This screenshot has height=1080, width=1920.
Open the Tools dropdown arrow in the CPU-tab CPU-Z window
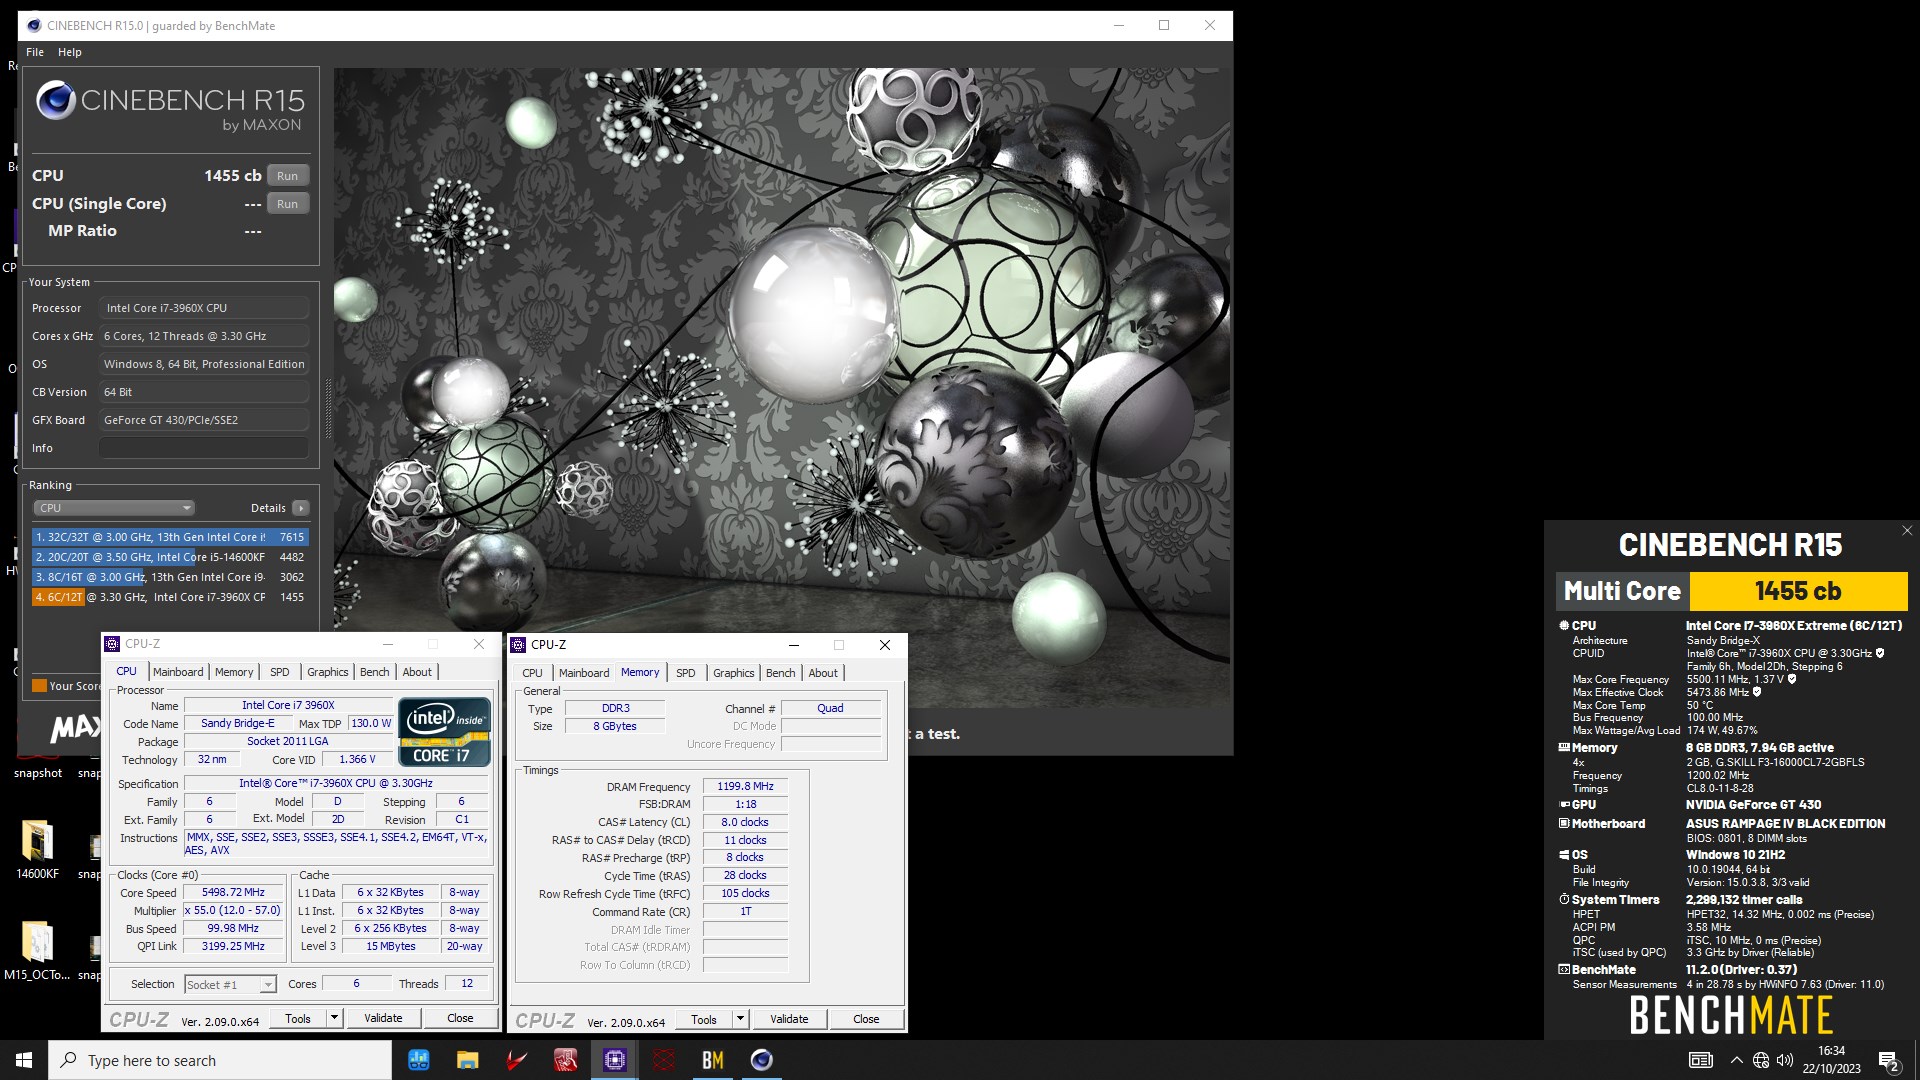coord(334,1018)
